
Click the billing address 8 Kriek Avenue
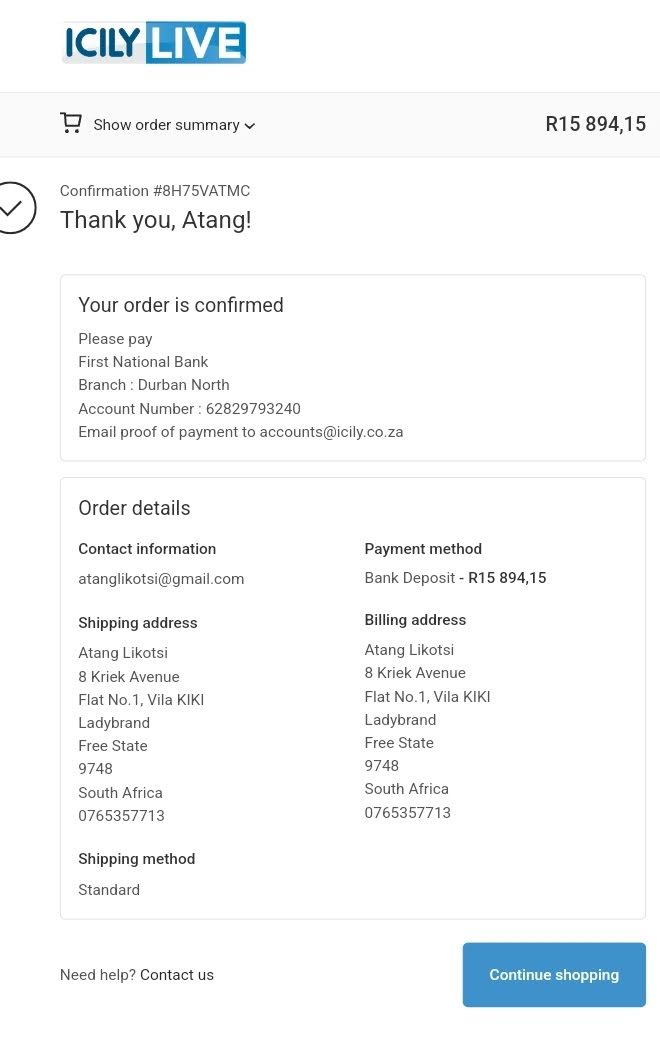pyautogui.click(x=415, y=673)
